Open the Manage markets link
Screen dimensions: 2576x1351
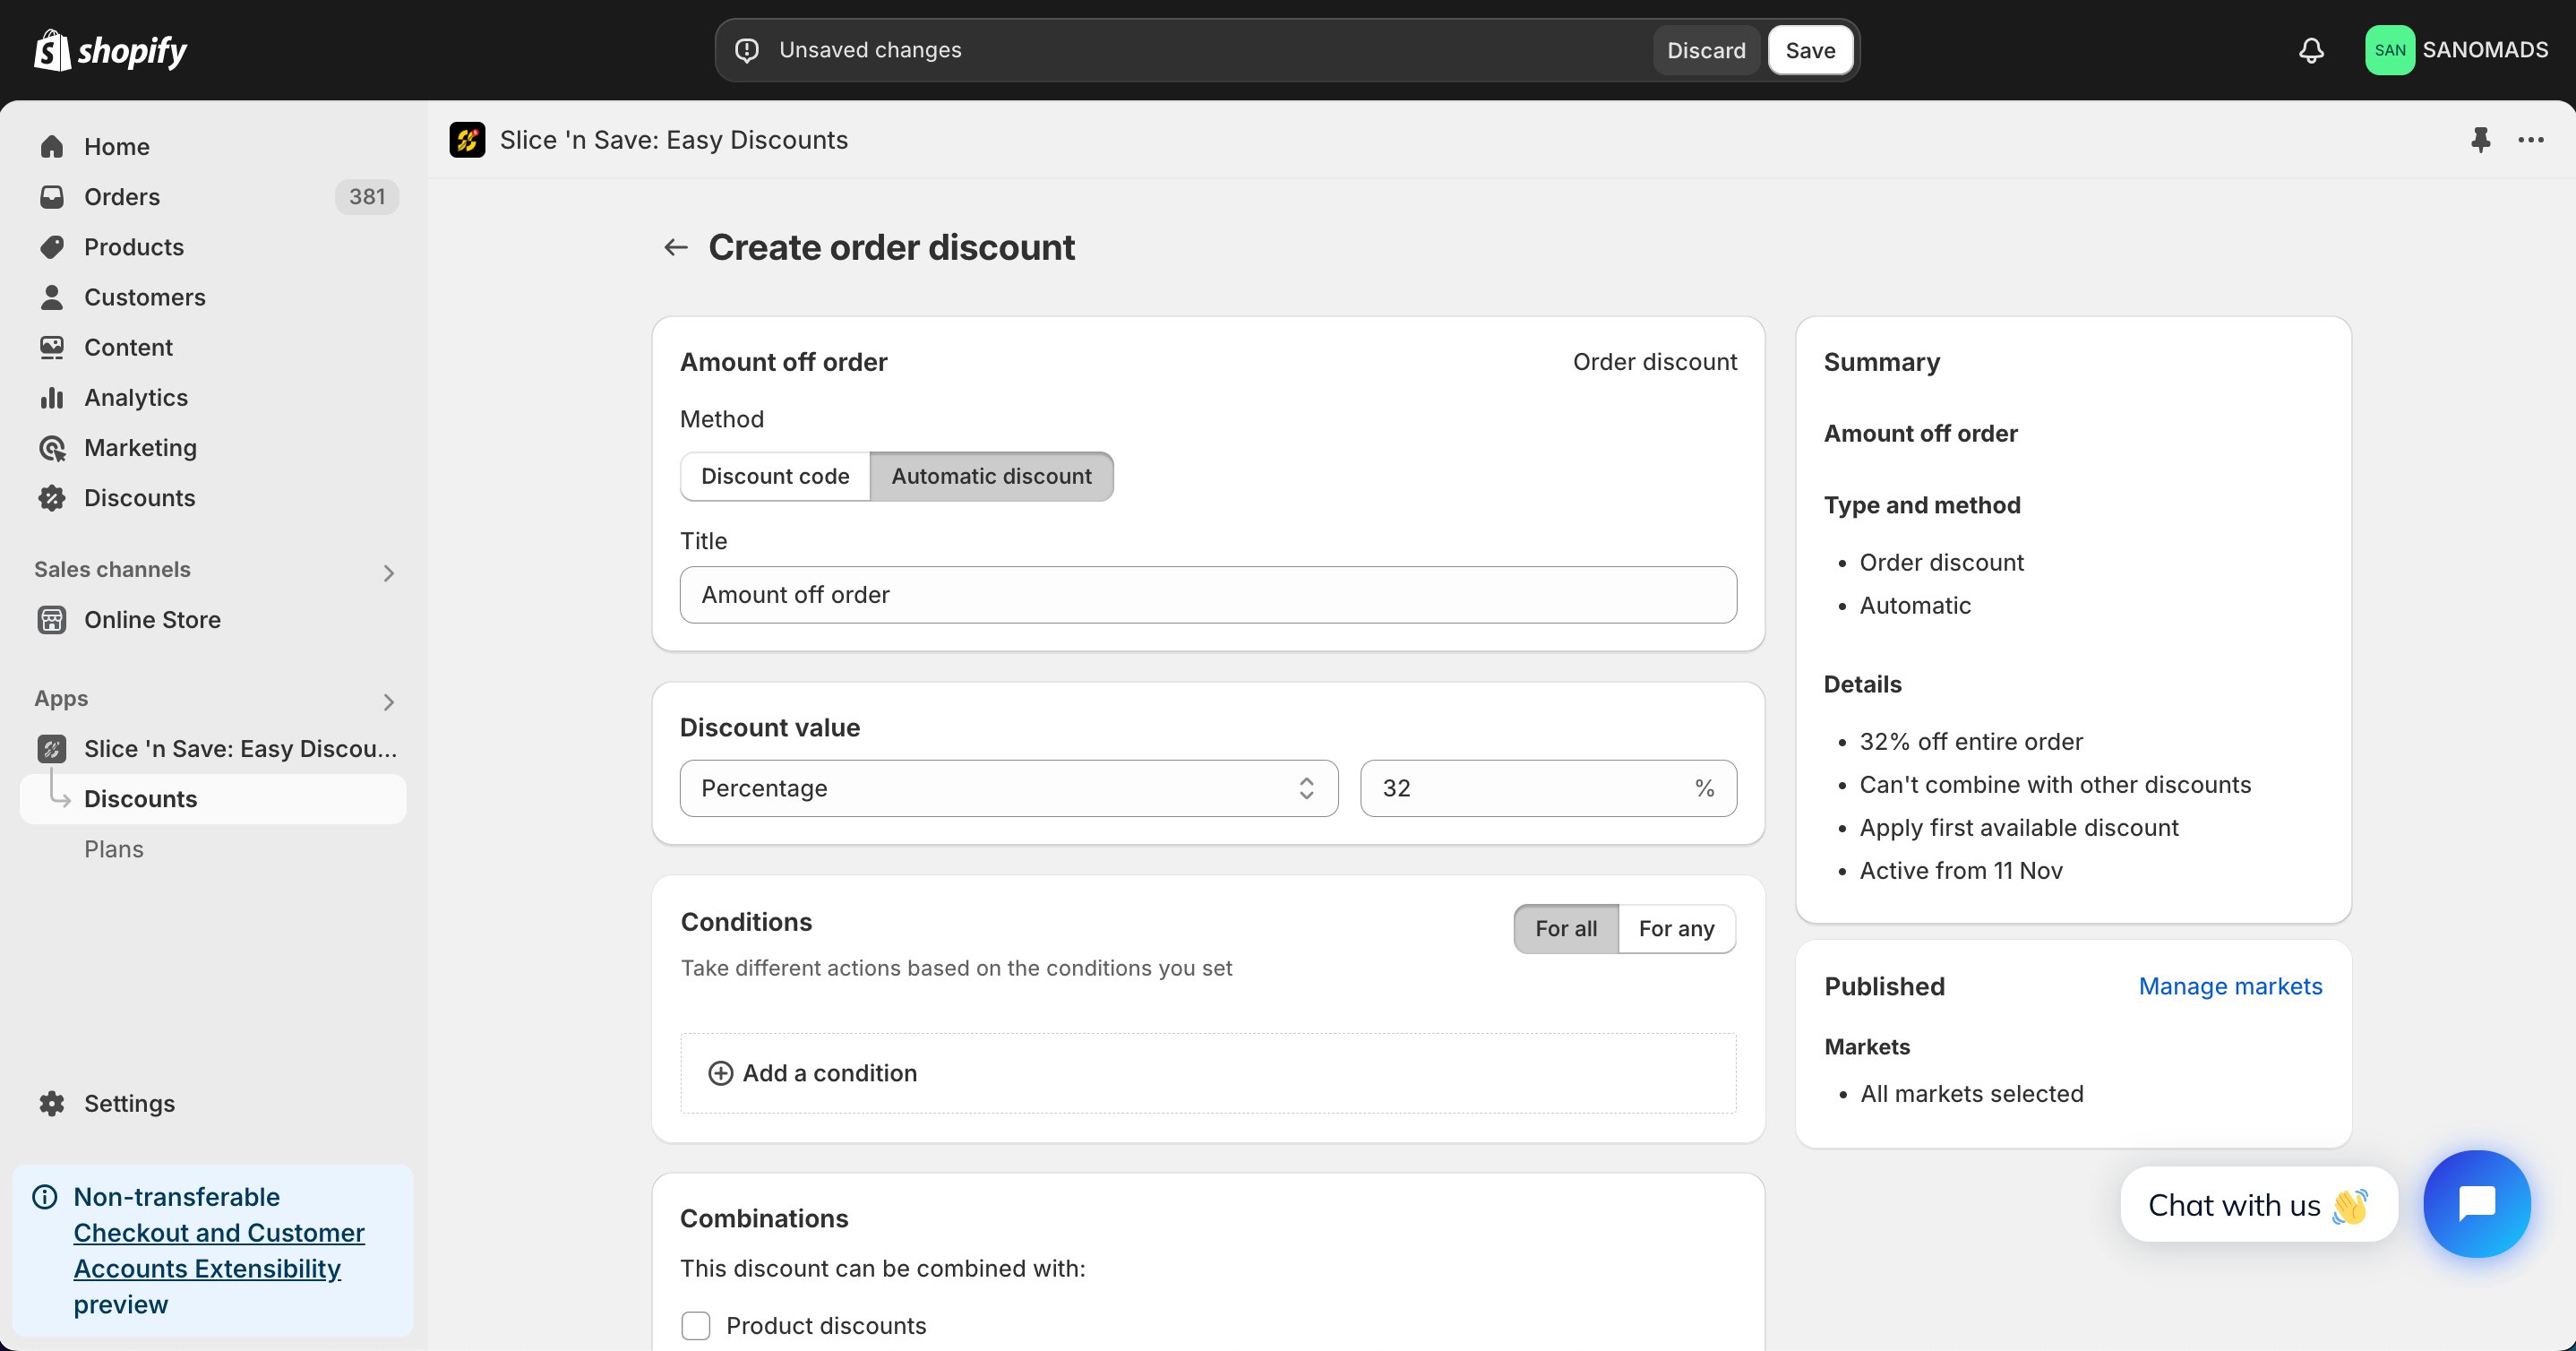[x=2230, y=986]
